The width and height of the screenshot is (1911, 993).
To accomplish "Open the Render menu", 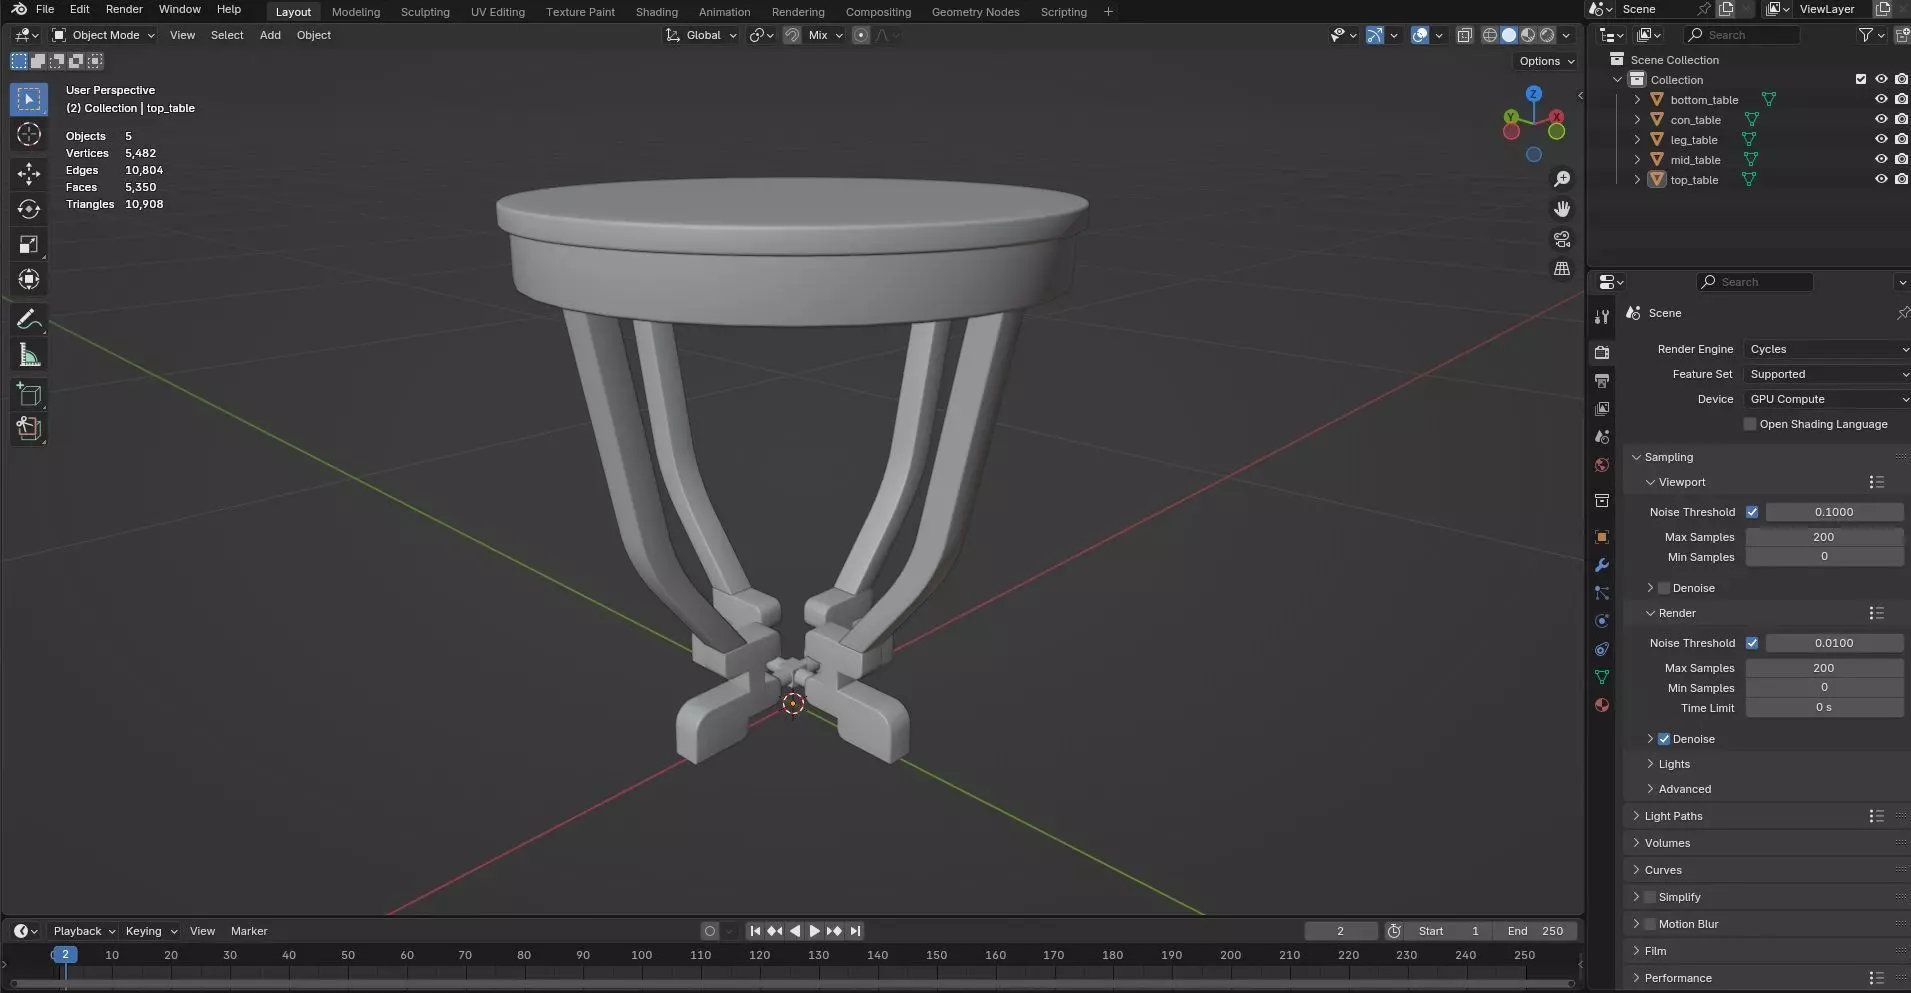I will [124, 9].
